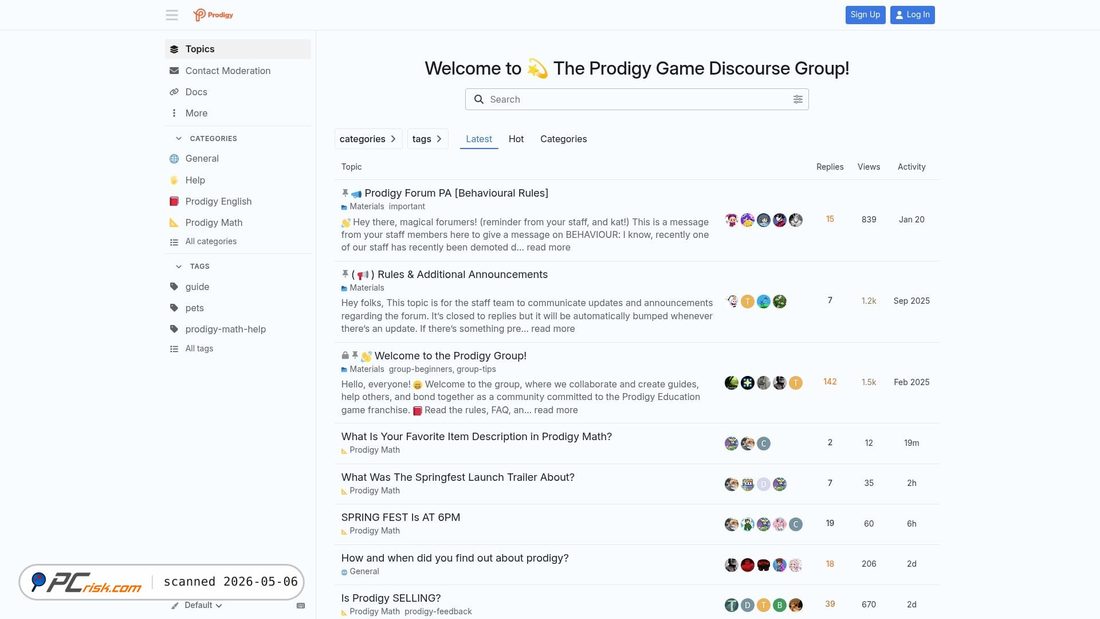This screenshot has width=1100, height=619.
Task: Open keyboard shortcuts icon at sidebar bottom
Action: tap(301, 605)
